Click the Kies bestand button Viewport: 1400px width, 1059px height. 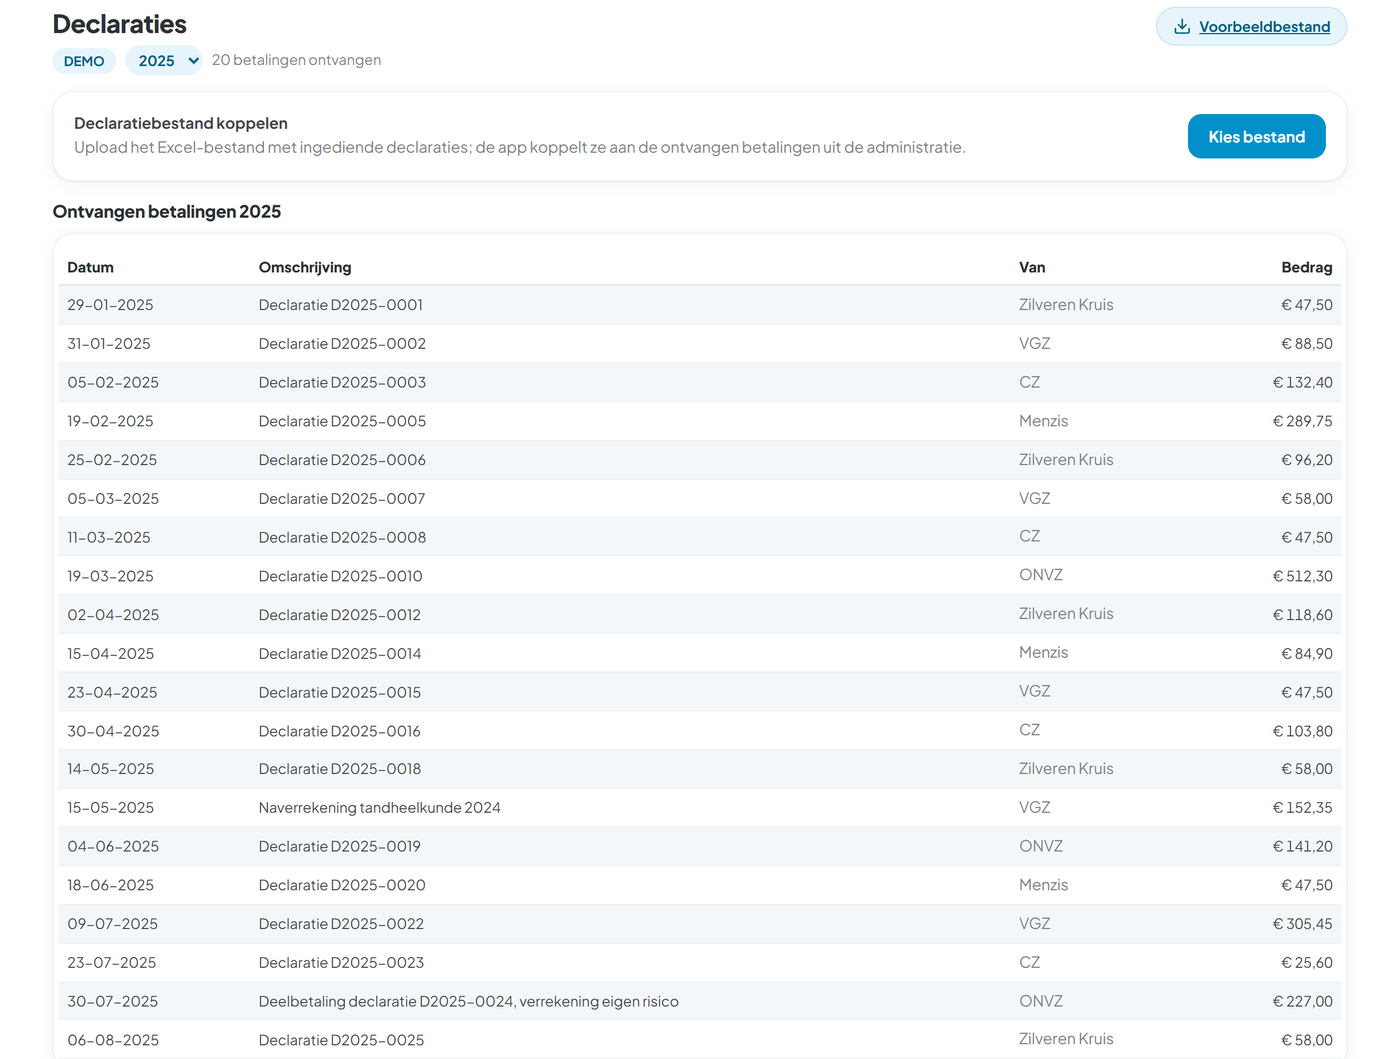click(1256, 137)
